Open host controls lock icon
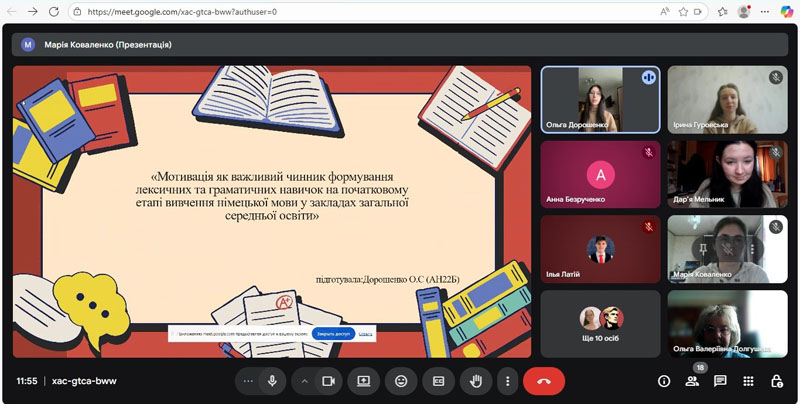The image size is (800, 404). click(776, 381)
